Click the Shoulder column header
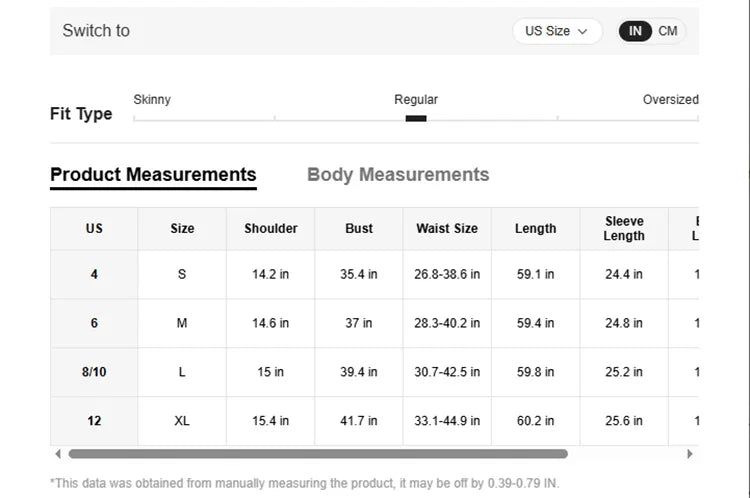 point(271,229)
